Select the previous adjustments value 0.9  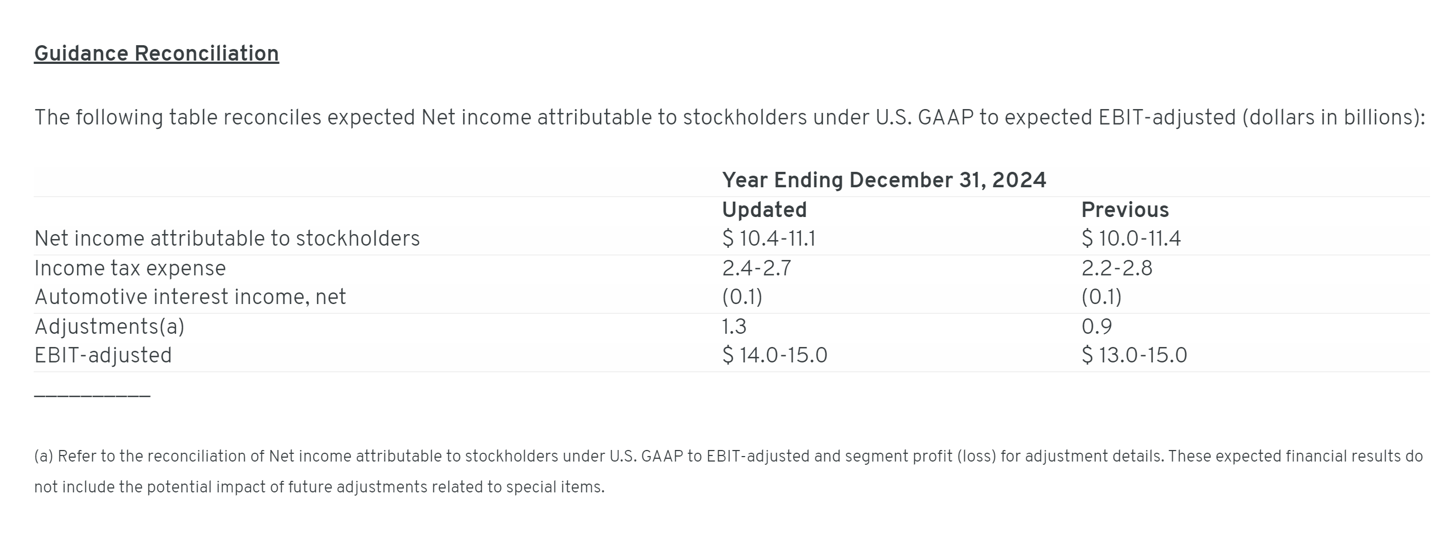(x=1096, y=327)
